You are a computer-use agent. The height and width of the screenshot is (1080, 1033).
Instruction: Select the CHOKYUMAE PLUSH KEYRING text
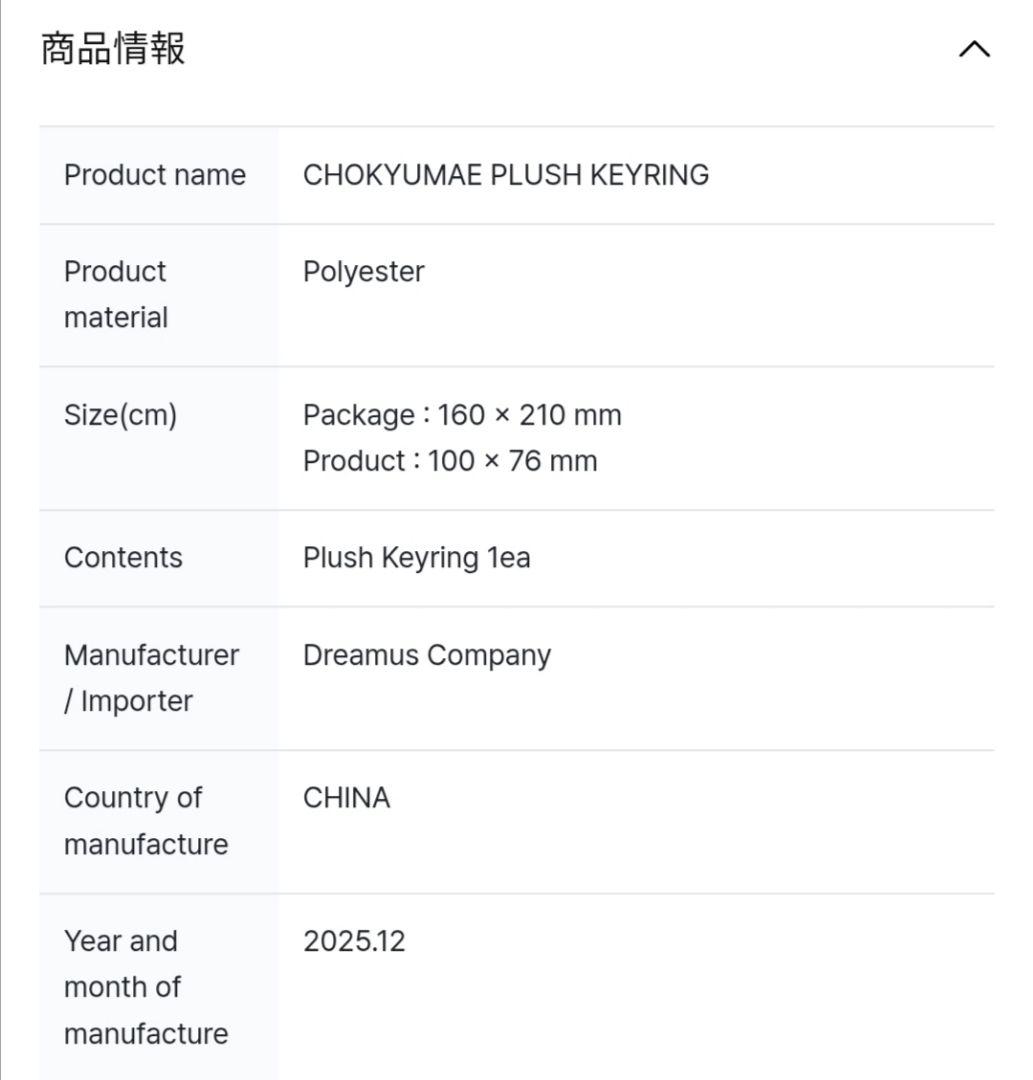[506, 175]
